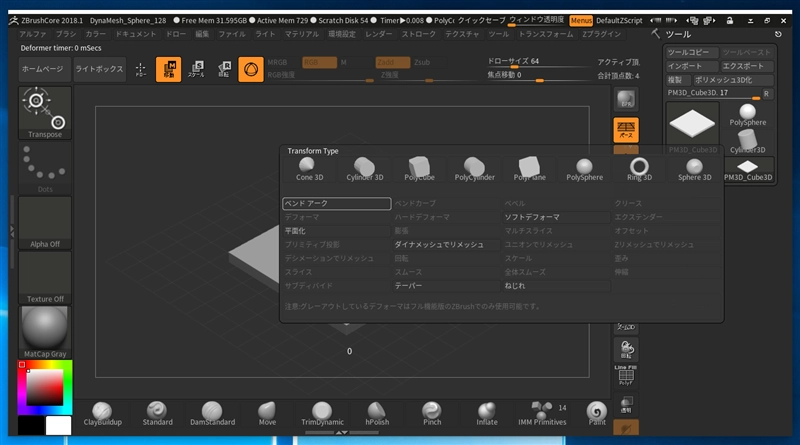Open the Texture Off selector

[x=45, y=278]
